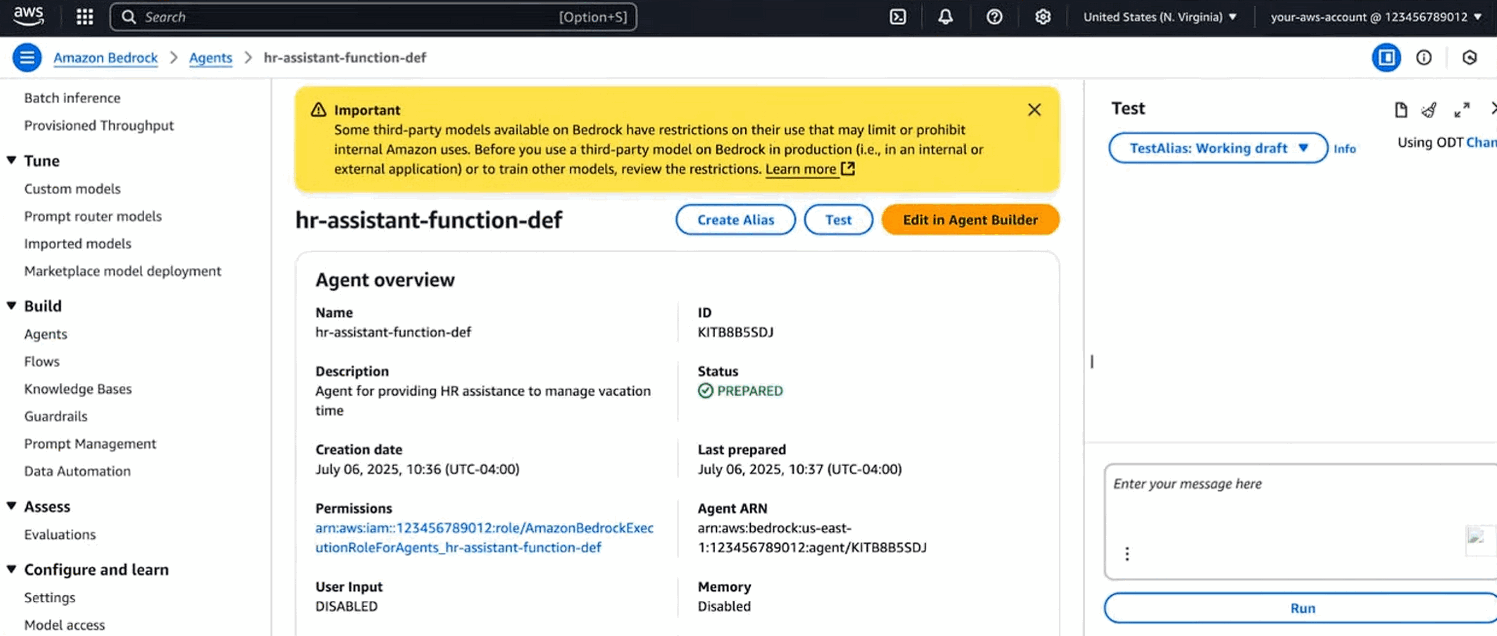Click the image icon in message box
The width and height of the screenshot is (1497, 636).
(x=1480, y=539)
